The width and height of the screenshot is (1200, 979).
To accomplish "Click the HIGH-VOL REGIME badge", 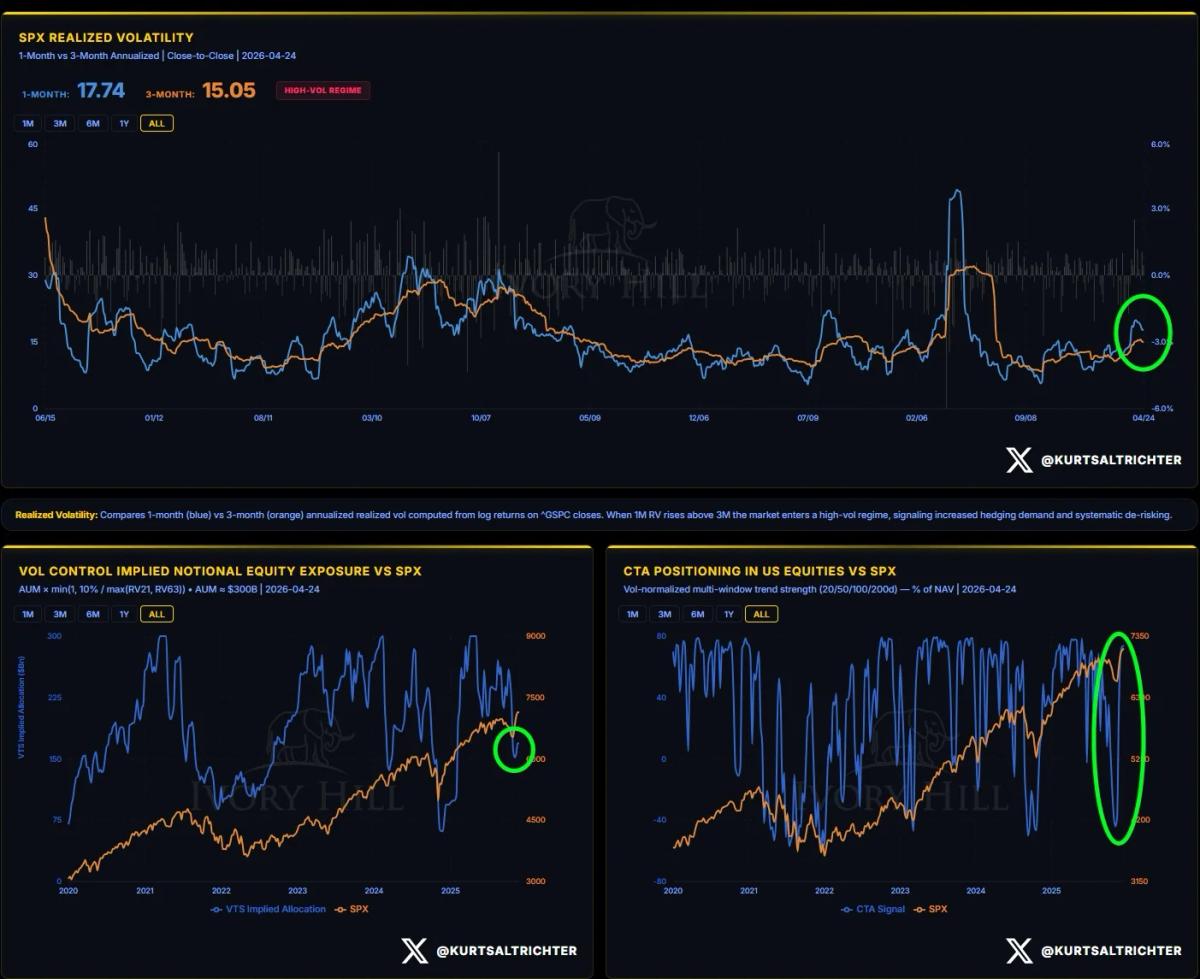I will coord(323,90).
